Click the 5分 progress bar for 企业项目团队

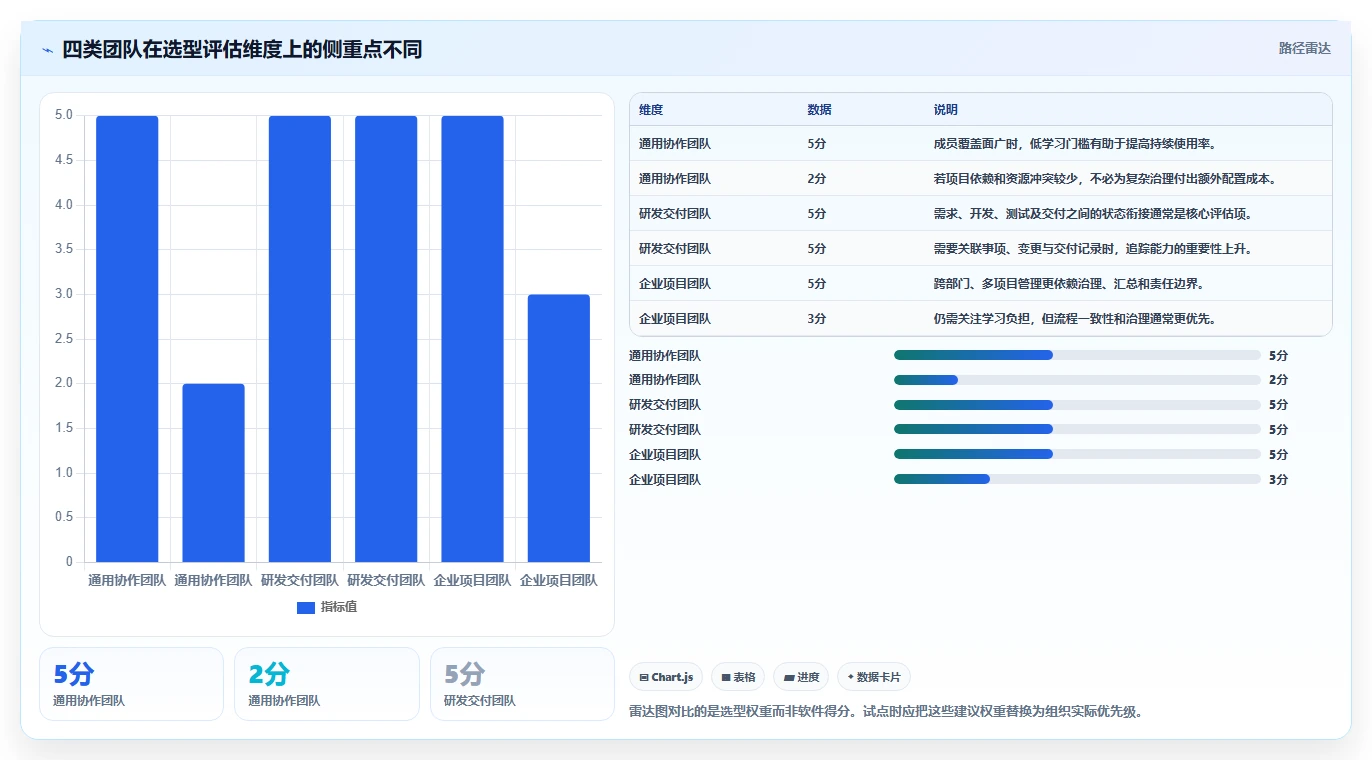pyautogui.click(x=1077, y=454)
